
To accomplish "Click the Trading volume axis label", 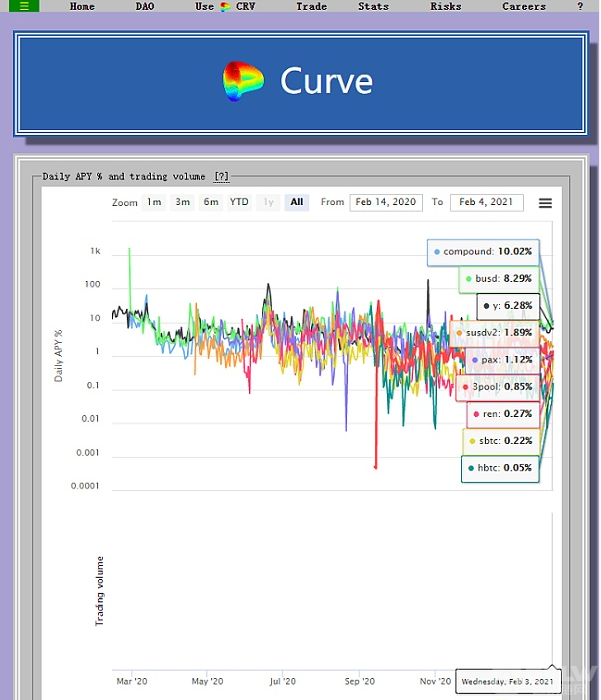I will point(99,591).
